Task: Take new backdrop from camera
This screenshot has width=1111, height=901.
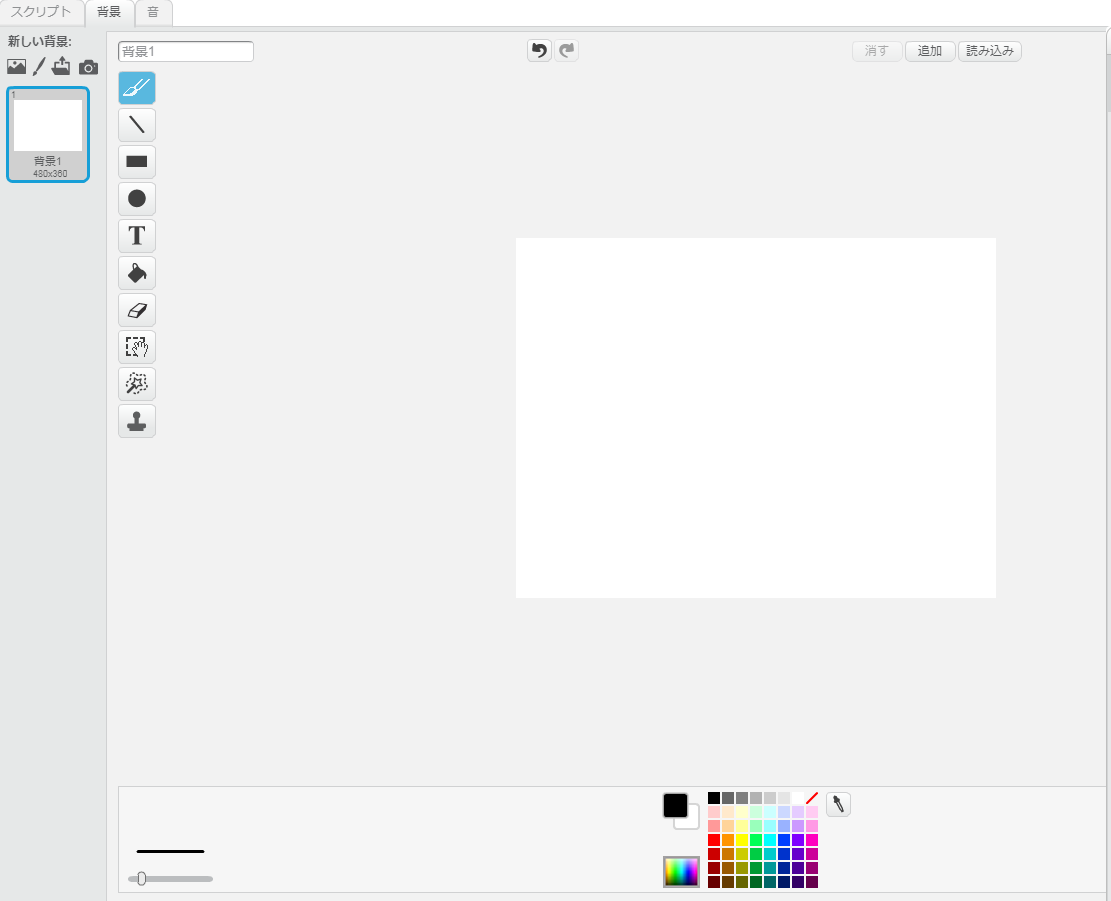Action: 89,67
